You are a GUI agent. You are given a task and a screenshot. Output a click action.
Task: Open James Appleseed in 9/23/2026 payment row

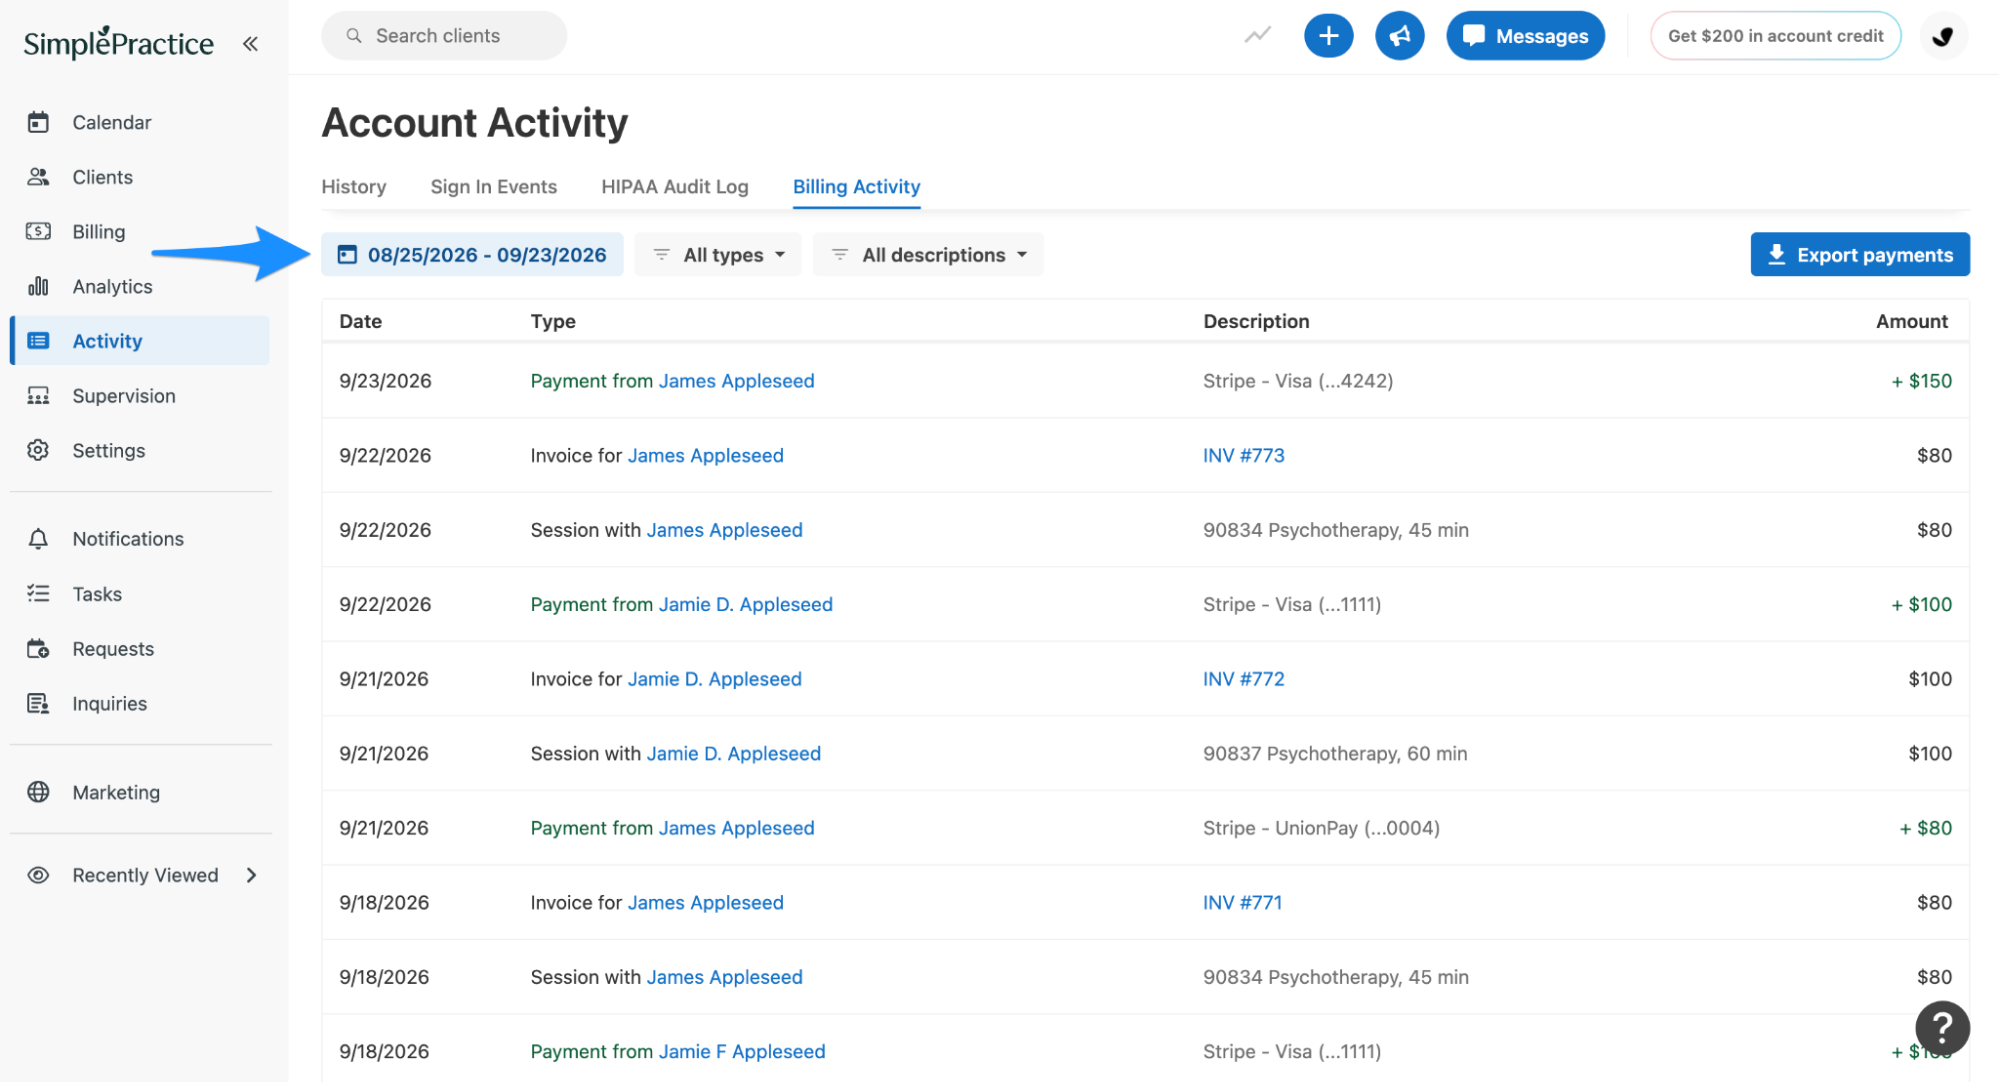[736, 381]
